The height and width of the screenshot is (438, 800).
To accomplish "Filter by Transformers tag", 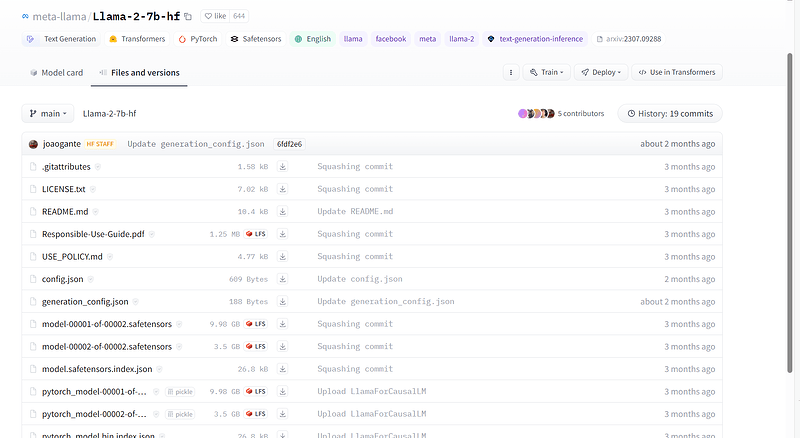I will point(137,39).
